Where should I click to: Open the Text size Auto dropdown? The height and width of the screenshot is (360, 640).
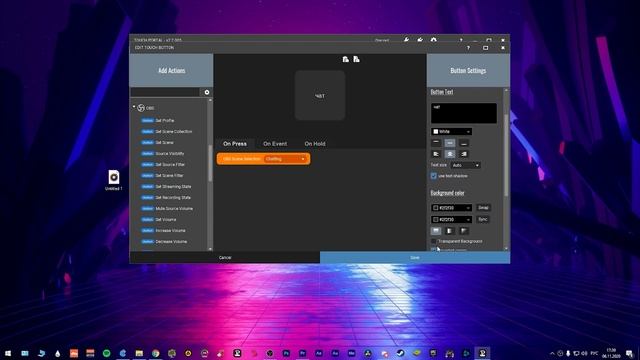[x=465, y=165]
